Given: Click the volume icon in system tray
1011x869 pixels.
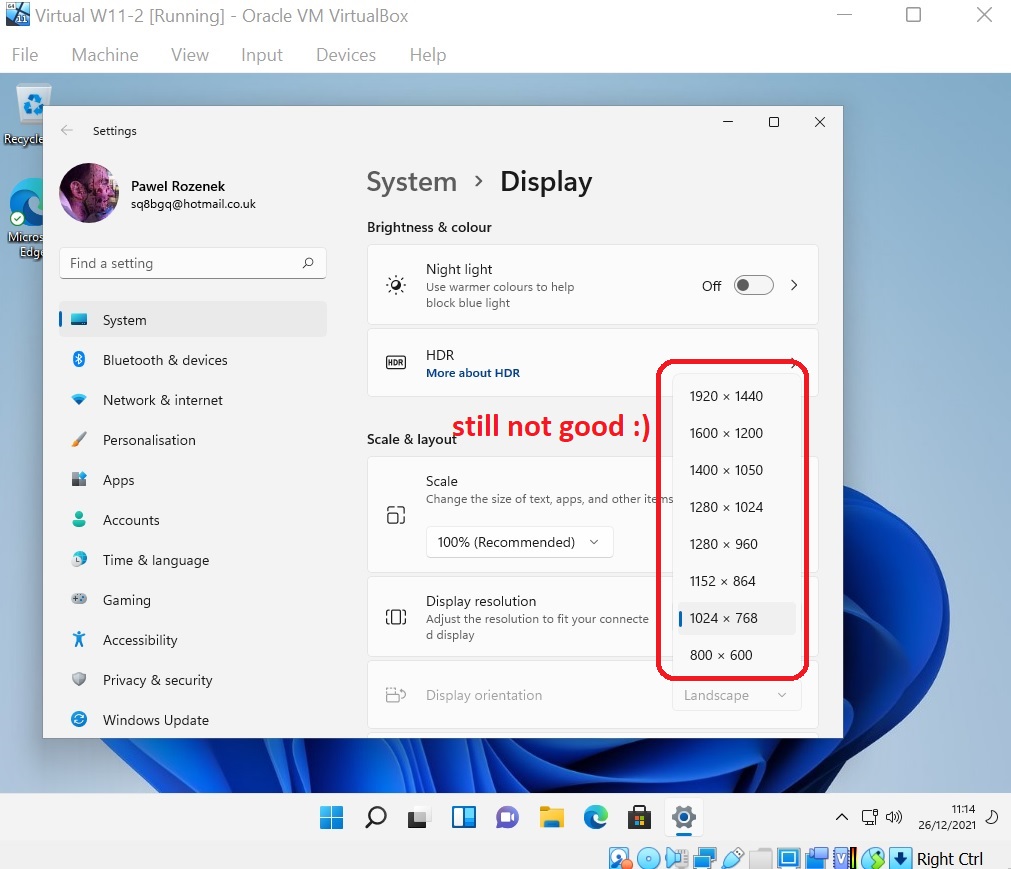Looking at the screenshot, I should coord(894,817).
